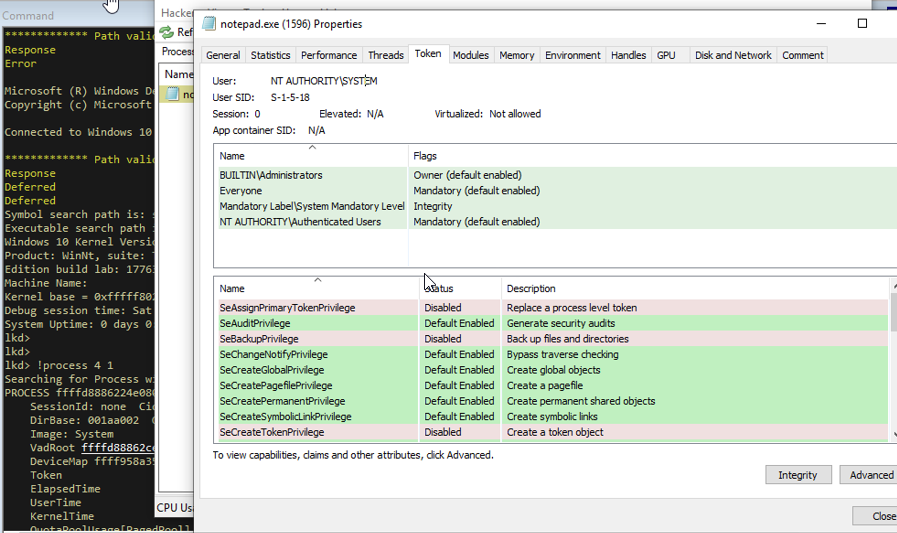Select the Token tab
The width and height of the screenshot is (897, 533).
tap(428, 54)
